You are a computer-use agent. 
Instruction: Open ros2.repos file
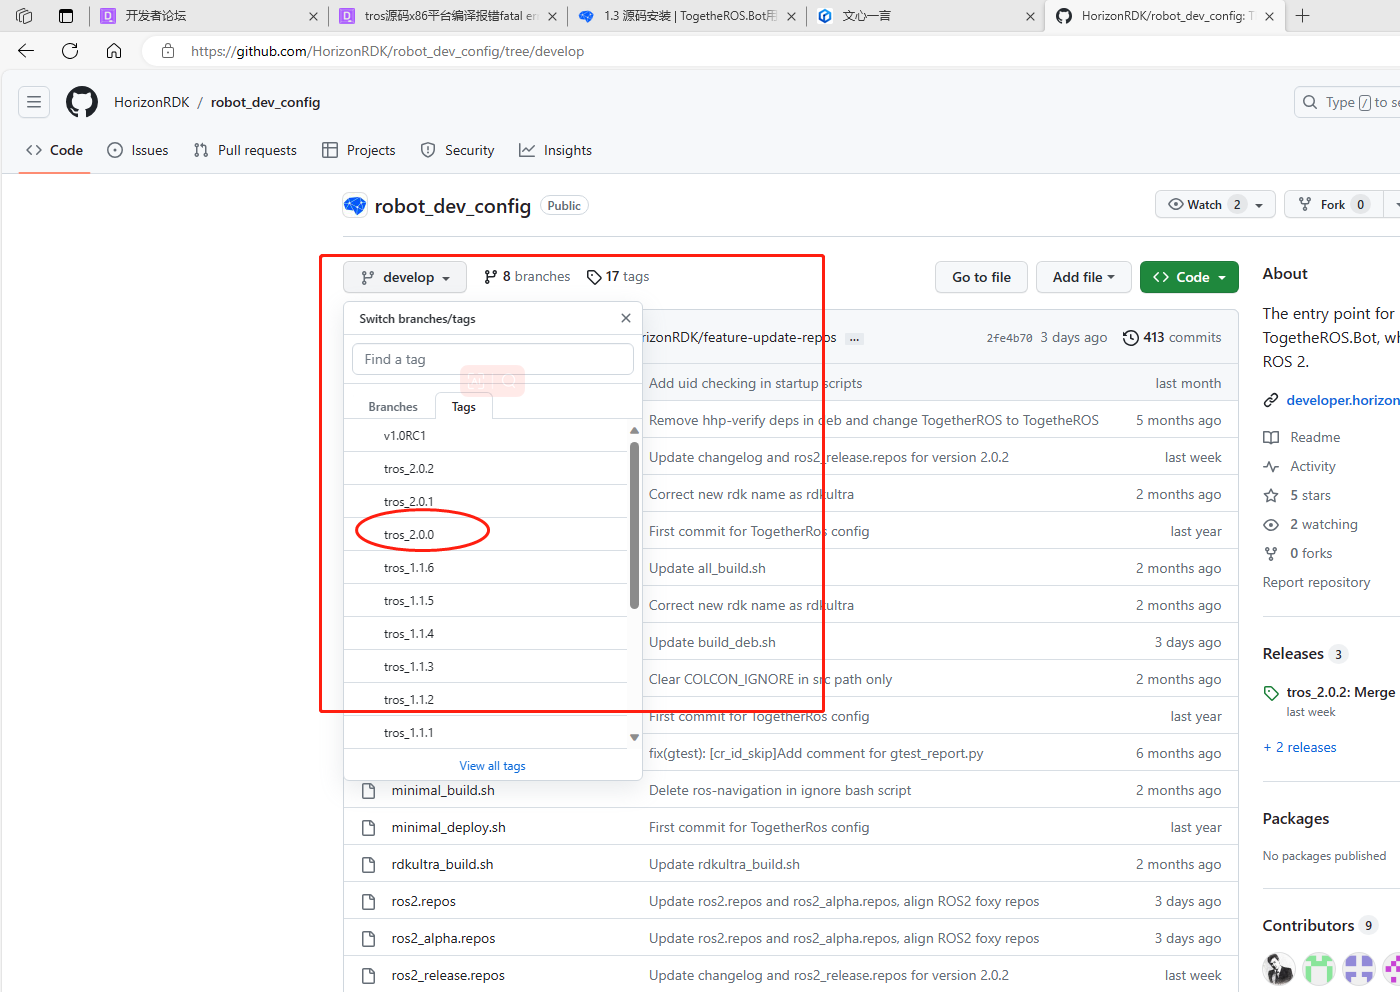click(x=423, y=901)
